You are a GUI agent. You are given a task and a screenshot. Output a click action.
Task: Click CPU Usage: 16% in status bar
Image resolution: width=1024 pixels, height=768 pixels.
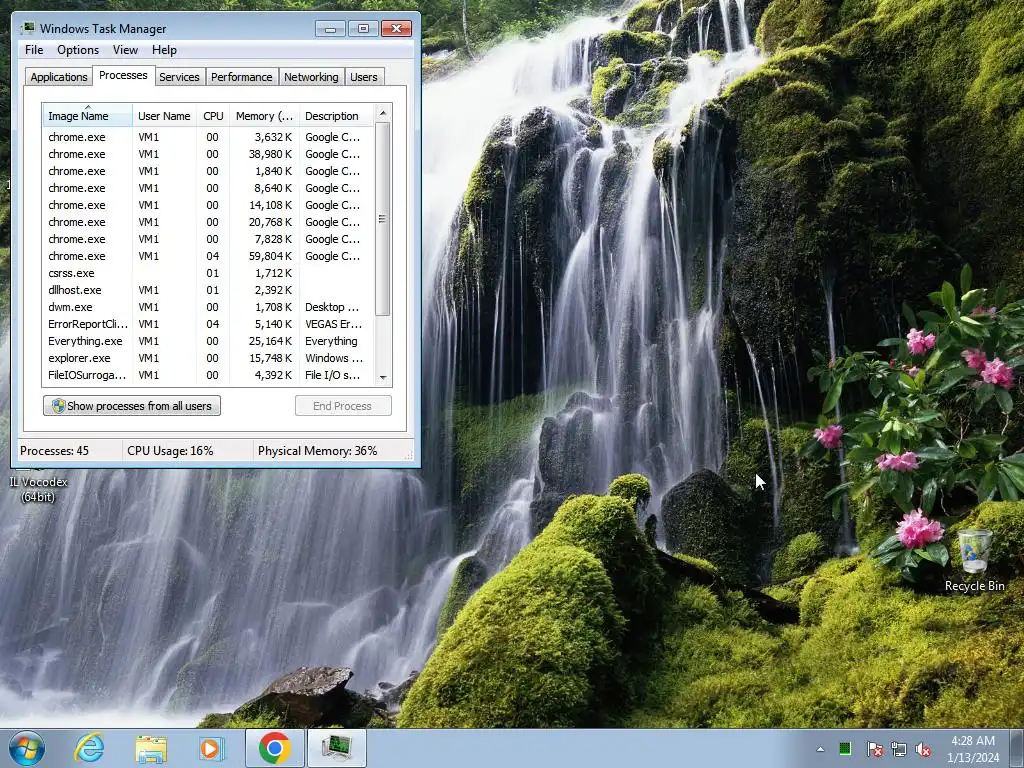pos(170,451)
